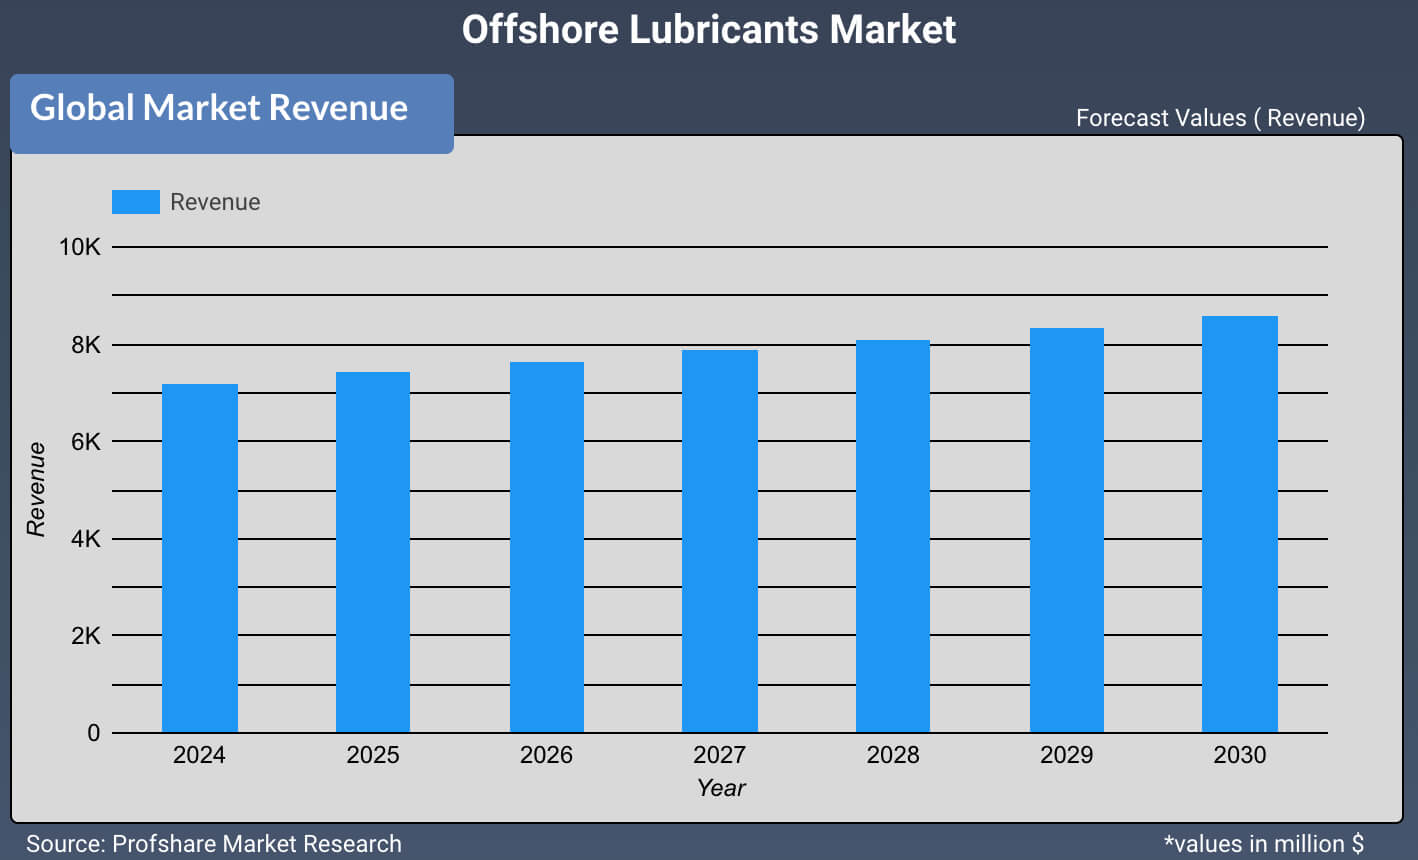Click the '0' y-axis label

tap(94, 733)
